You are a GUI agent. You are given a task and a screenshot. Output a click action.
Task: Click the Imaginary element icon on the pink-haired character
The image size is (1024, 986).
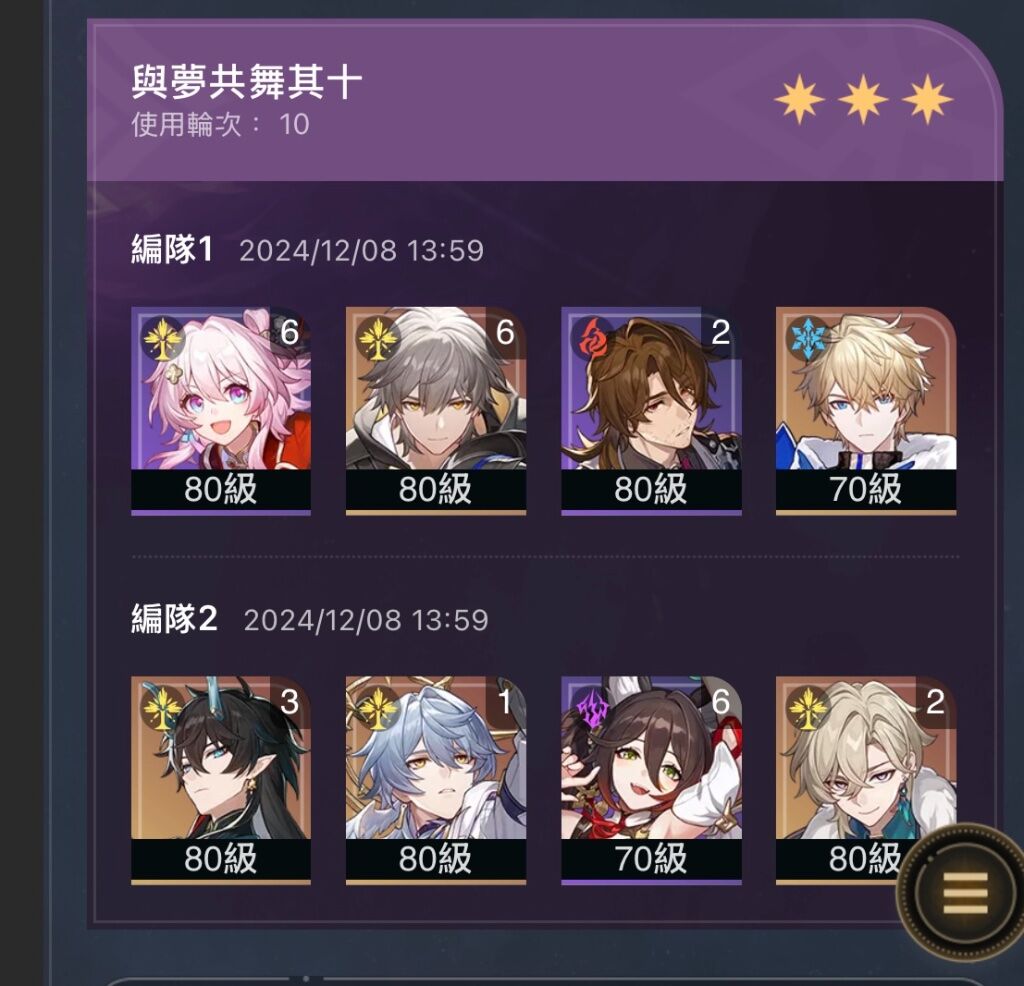pos(162,339)
